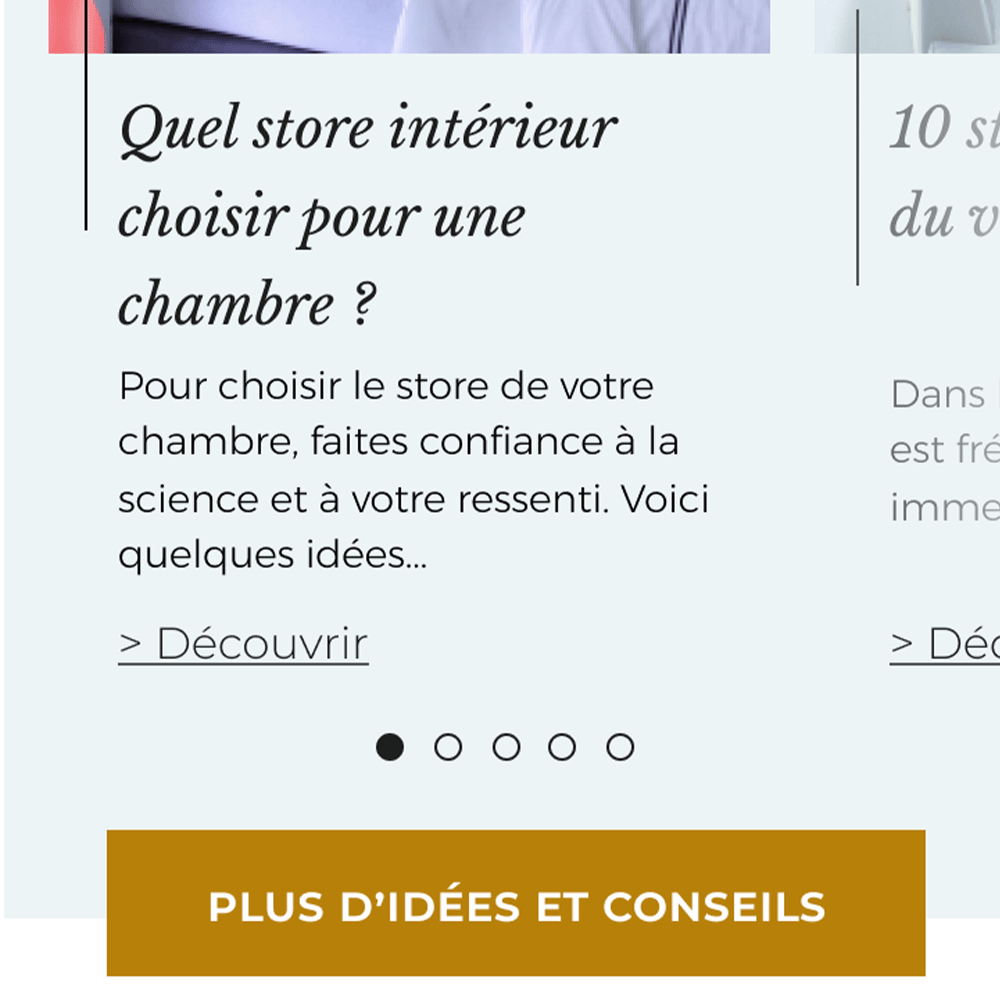Click the '>' arrow before the first 'Découvrir'
The image size is (1000, 1000).
[x=130, y=645]
